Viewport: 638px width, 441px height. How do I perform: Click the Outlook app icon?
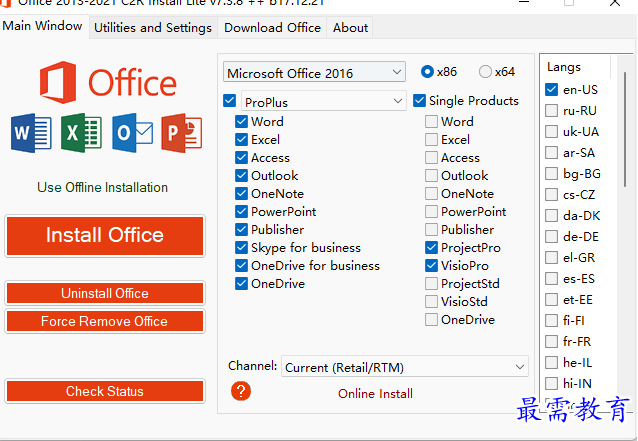tap(132, 133)
